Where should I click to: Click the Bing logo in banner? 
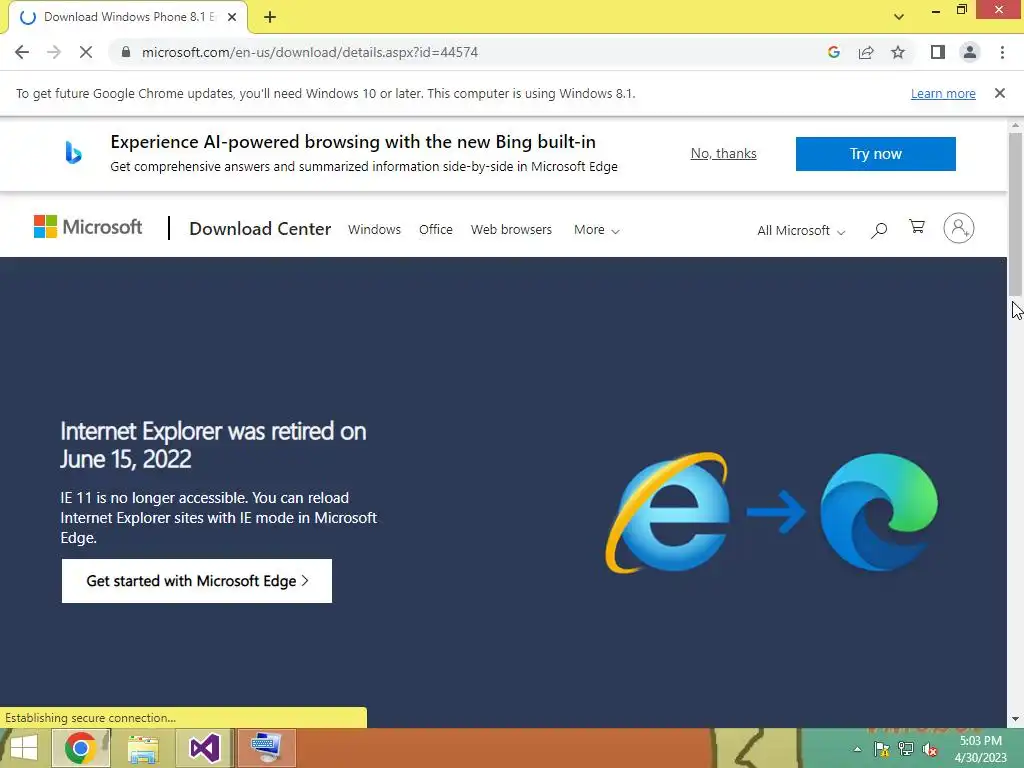pyautogui.click(x=73, y=153)
